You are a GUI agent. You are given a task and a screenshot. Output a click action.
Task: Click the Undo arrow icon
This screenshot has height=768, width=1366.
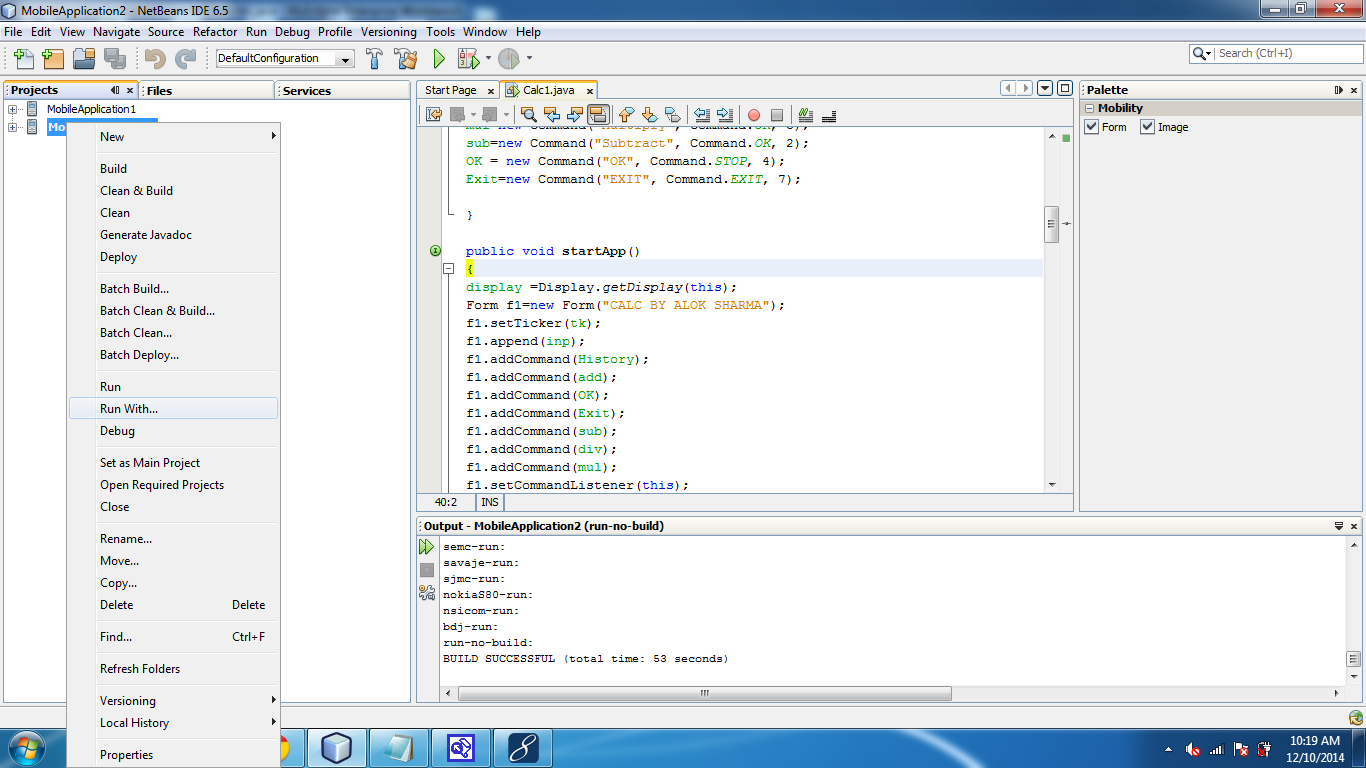tap(155, 59)
